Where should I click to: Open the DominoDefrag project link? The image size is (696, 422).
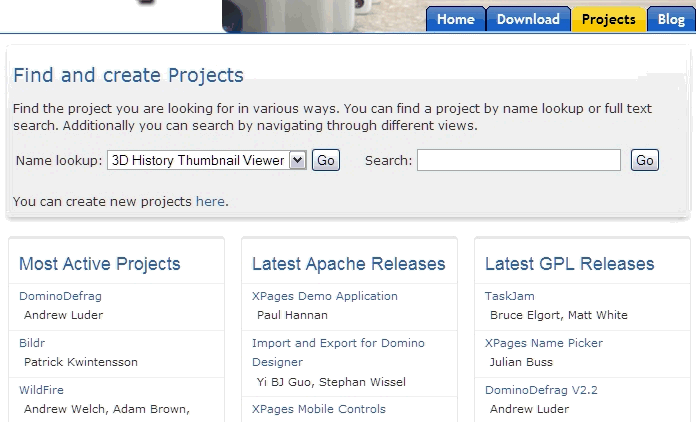coord(60,296)
